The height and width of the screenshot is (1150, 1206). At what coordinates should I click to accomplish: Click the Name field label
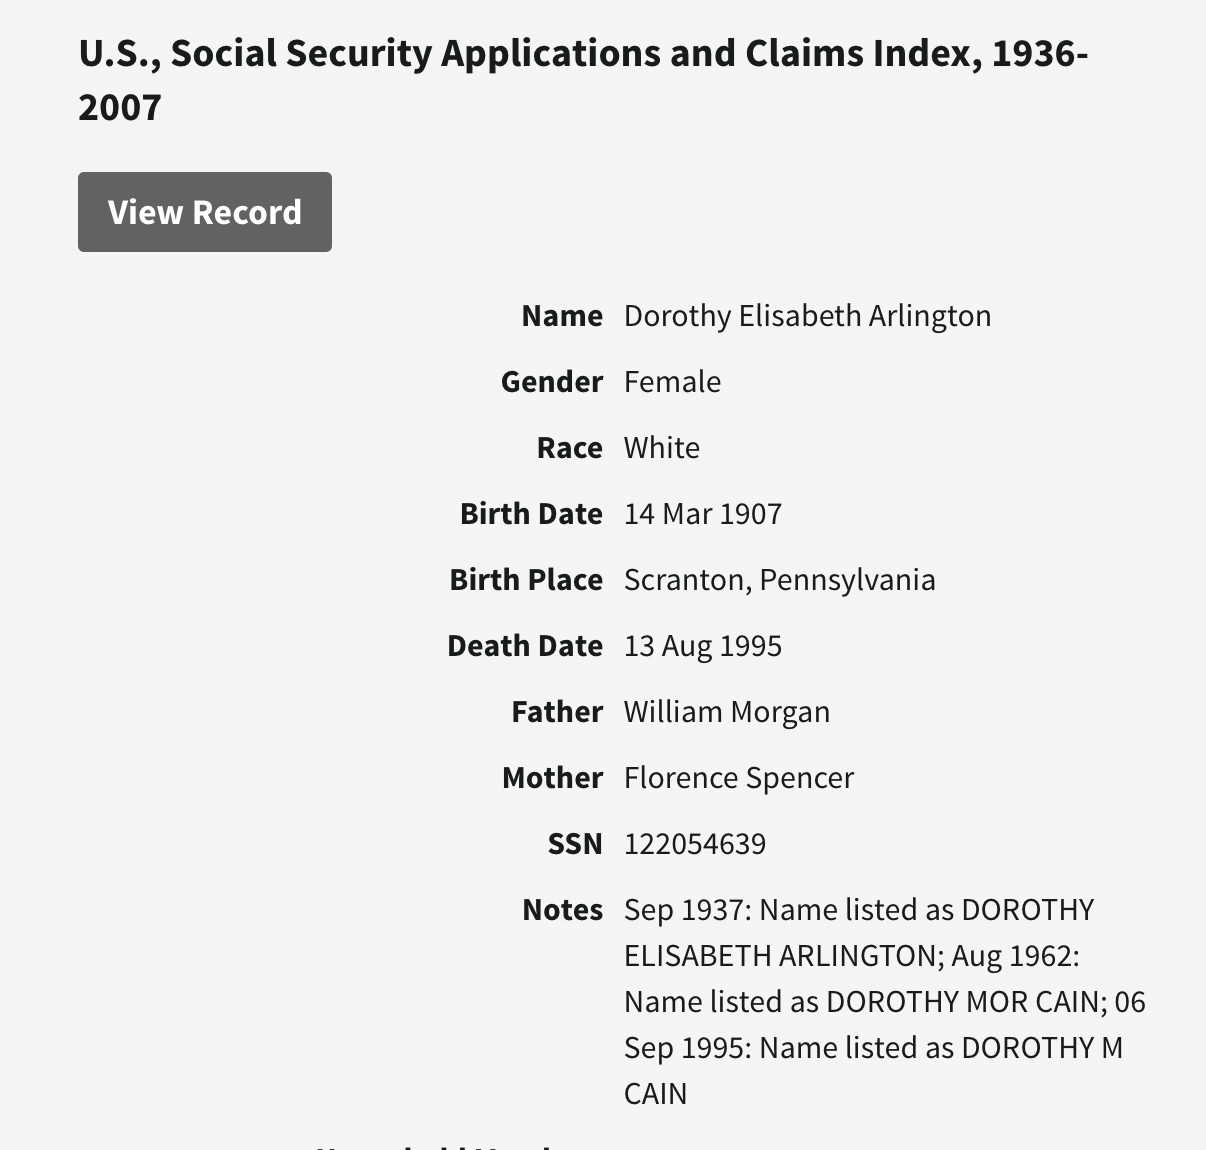tap(562, 316)
